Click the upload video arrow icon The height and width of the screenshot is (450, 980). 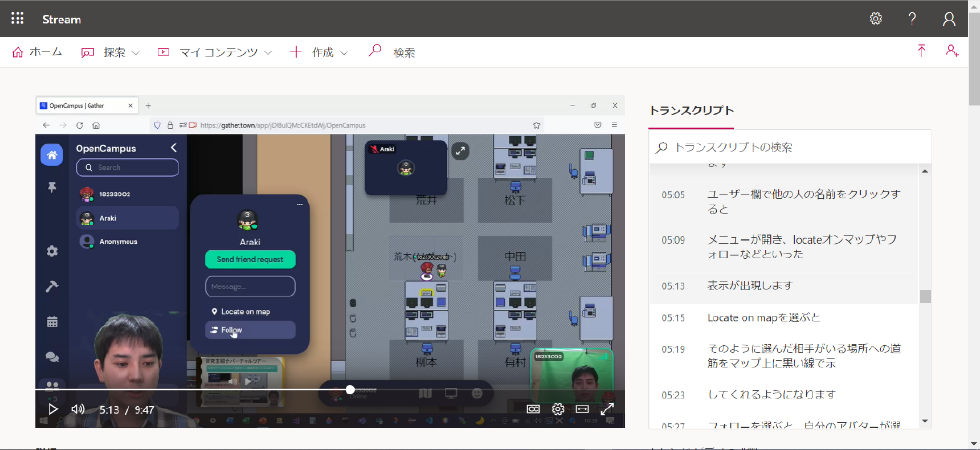click(921, 51)
